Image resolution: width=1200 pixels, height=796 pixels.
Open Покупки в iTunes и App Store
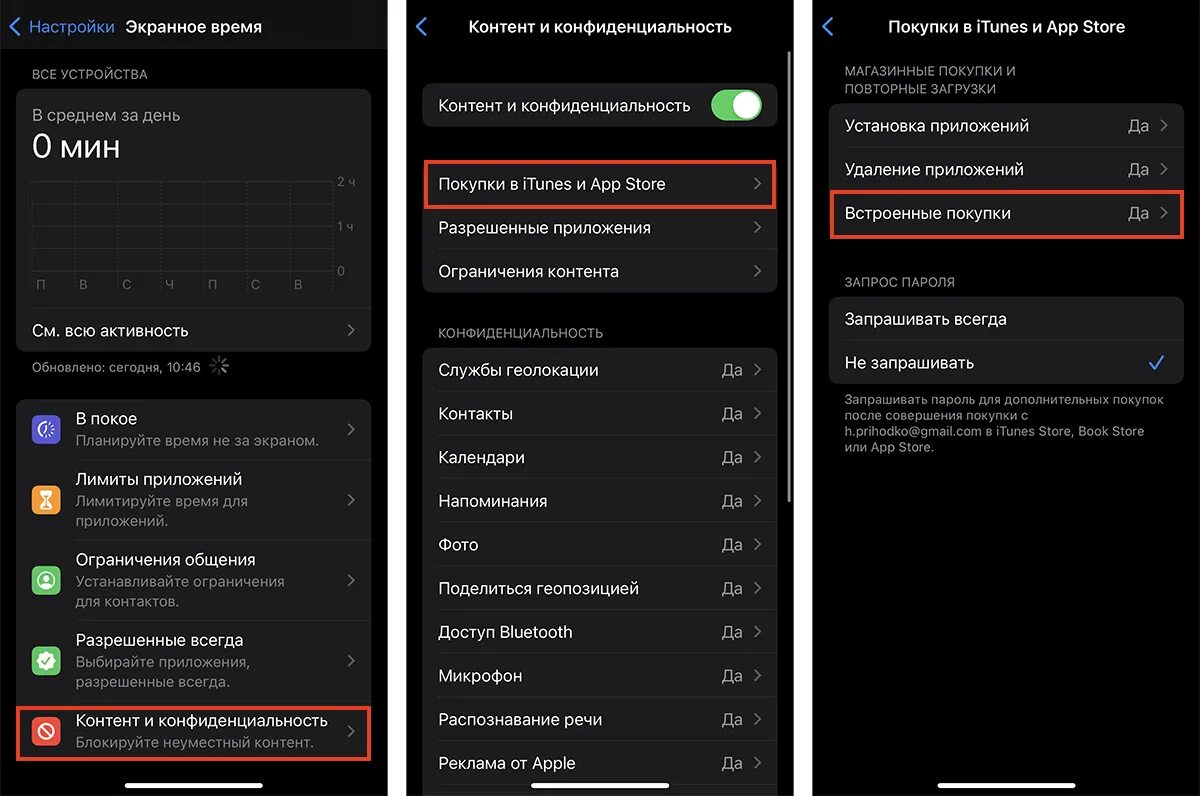click(x=600, y=184)
